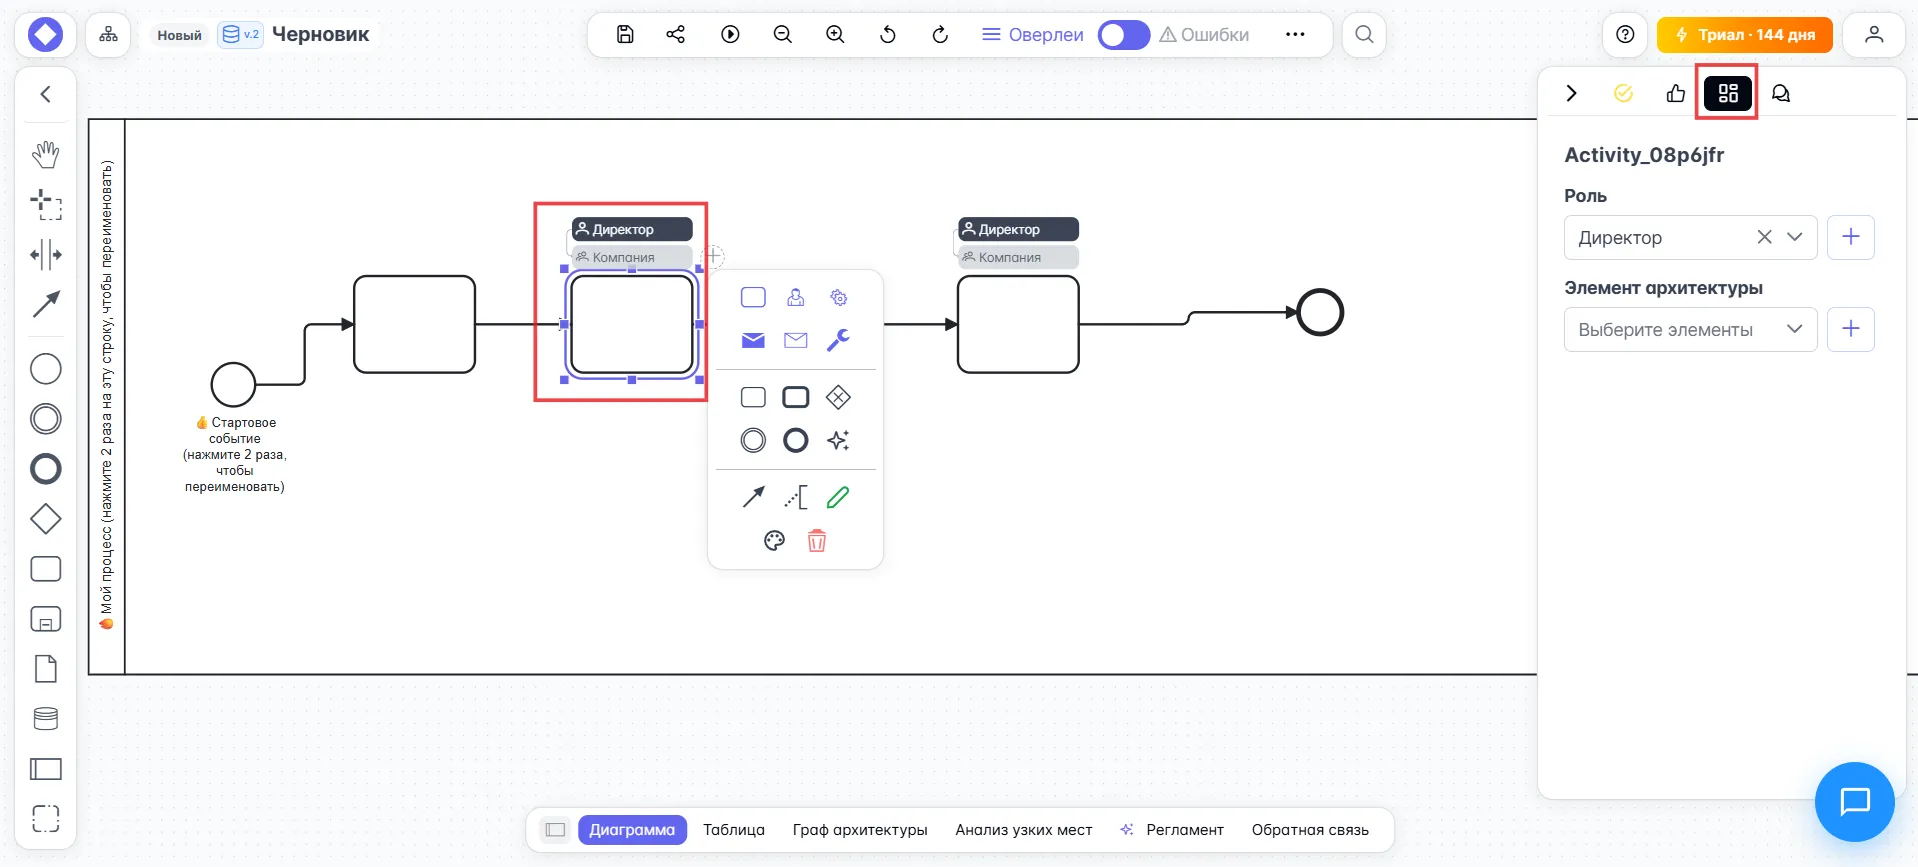1918x867 pixels.
Task: Toggle the side panel icon beside Диаграмма
Action: [x=555, y=830]
